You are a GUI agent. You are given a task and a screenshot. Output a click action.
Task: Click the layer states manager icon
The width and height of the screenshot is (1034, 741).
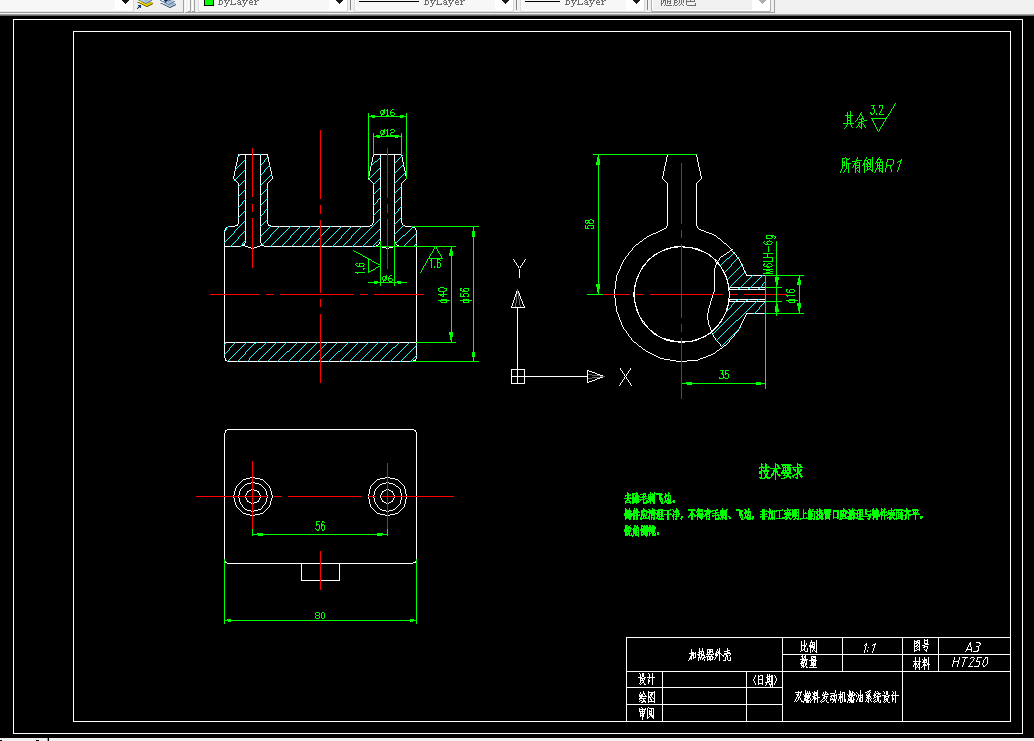[169, 3]
